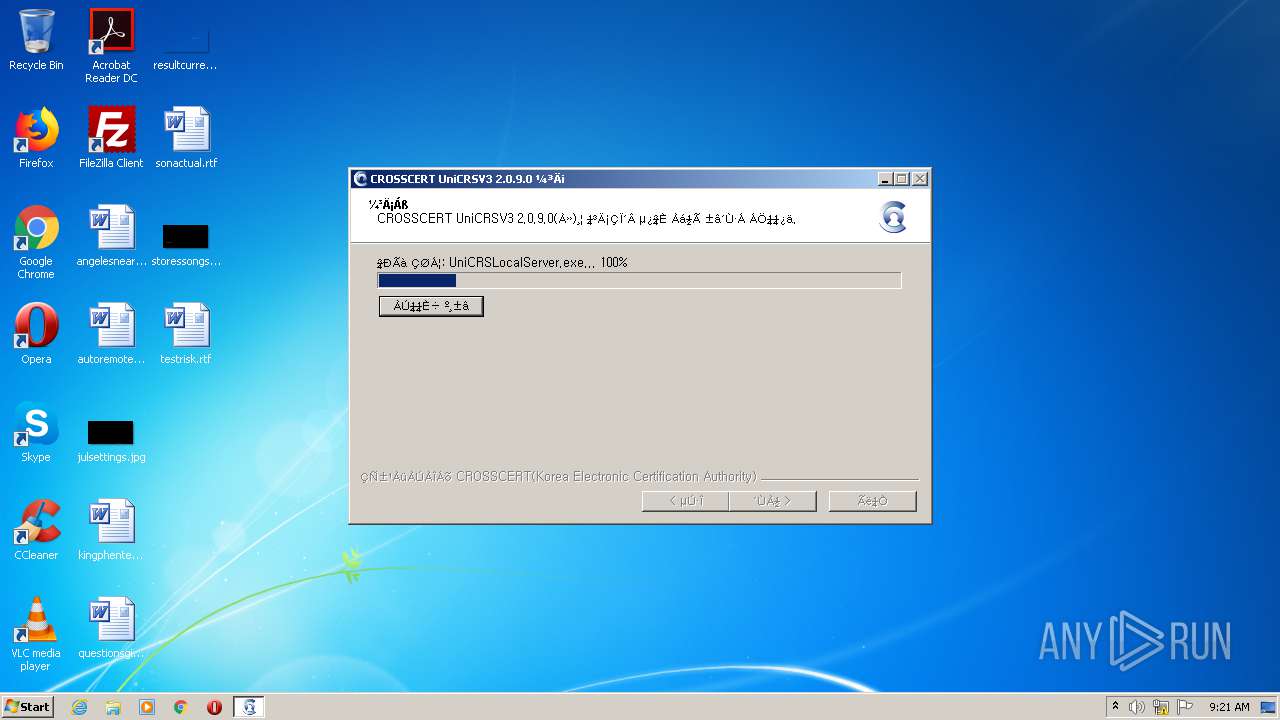This screenshot has width=1280, height=720.
Task: Open Windows Explorer from the taskbar
Action: coord(113,707)
